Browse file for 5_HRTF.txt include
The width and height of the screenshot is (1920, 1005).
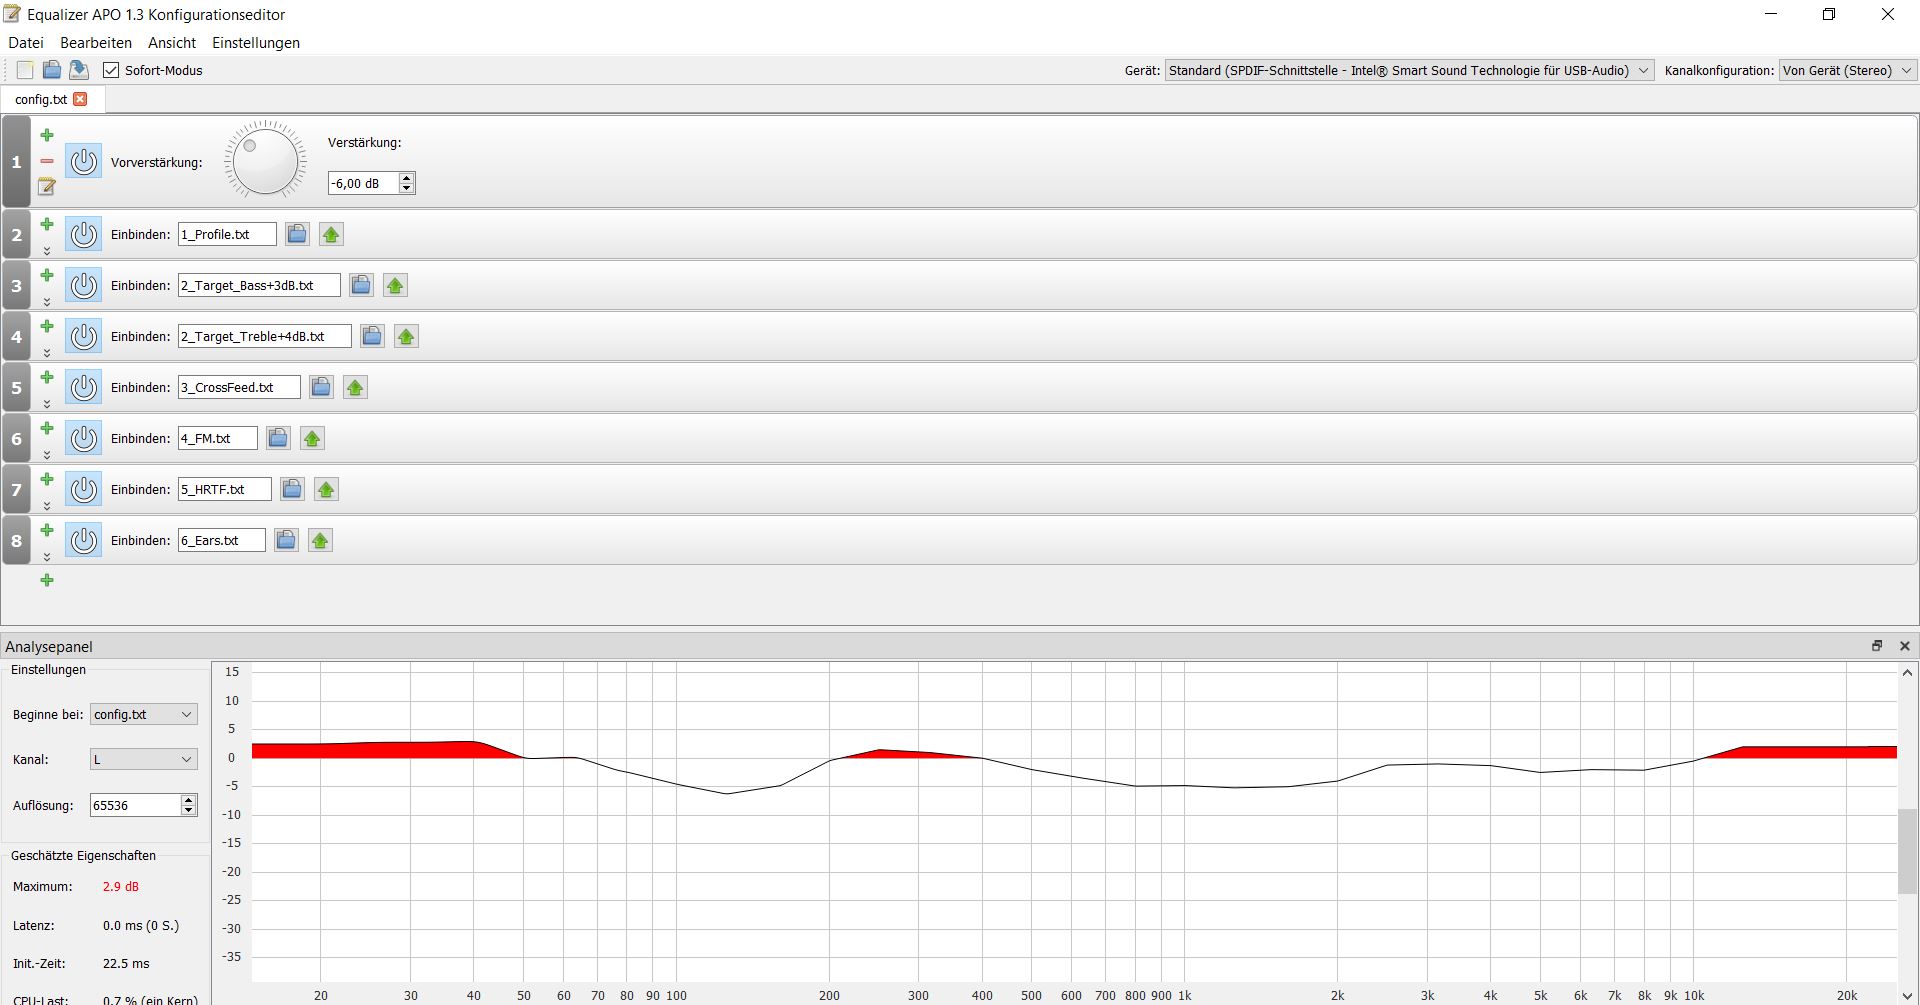(292, 489)
